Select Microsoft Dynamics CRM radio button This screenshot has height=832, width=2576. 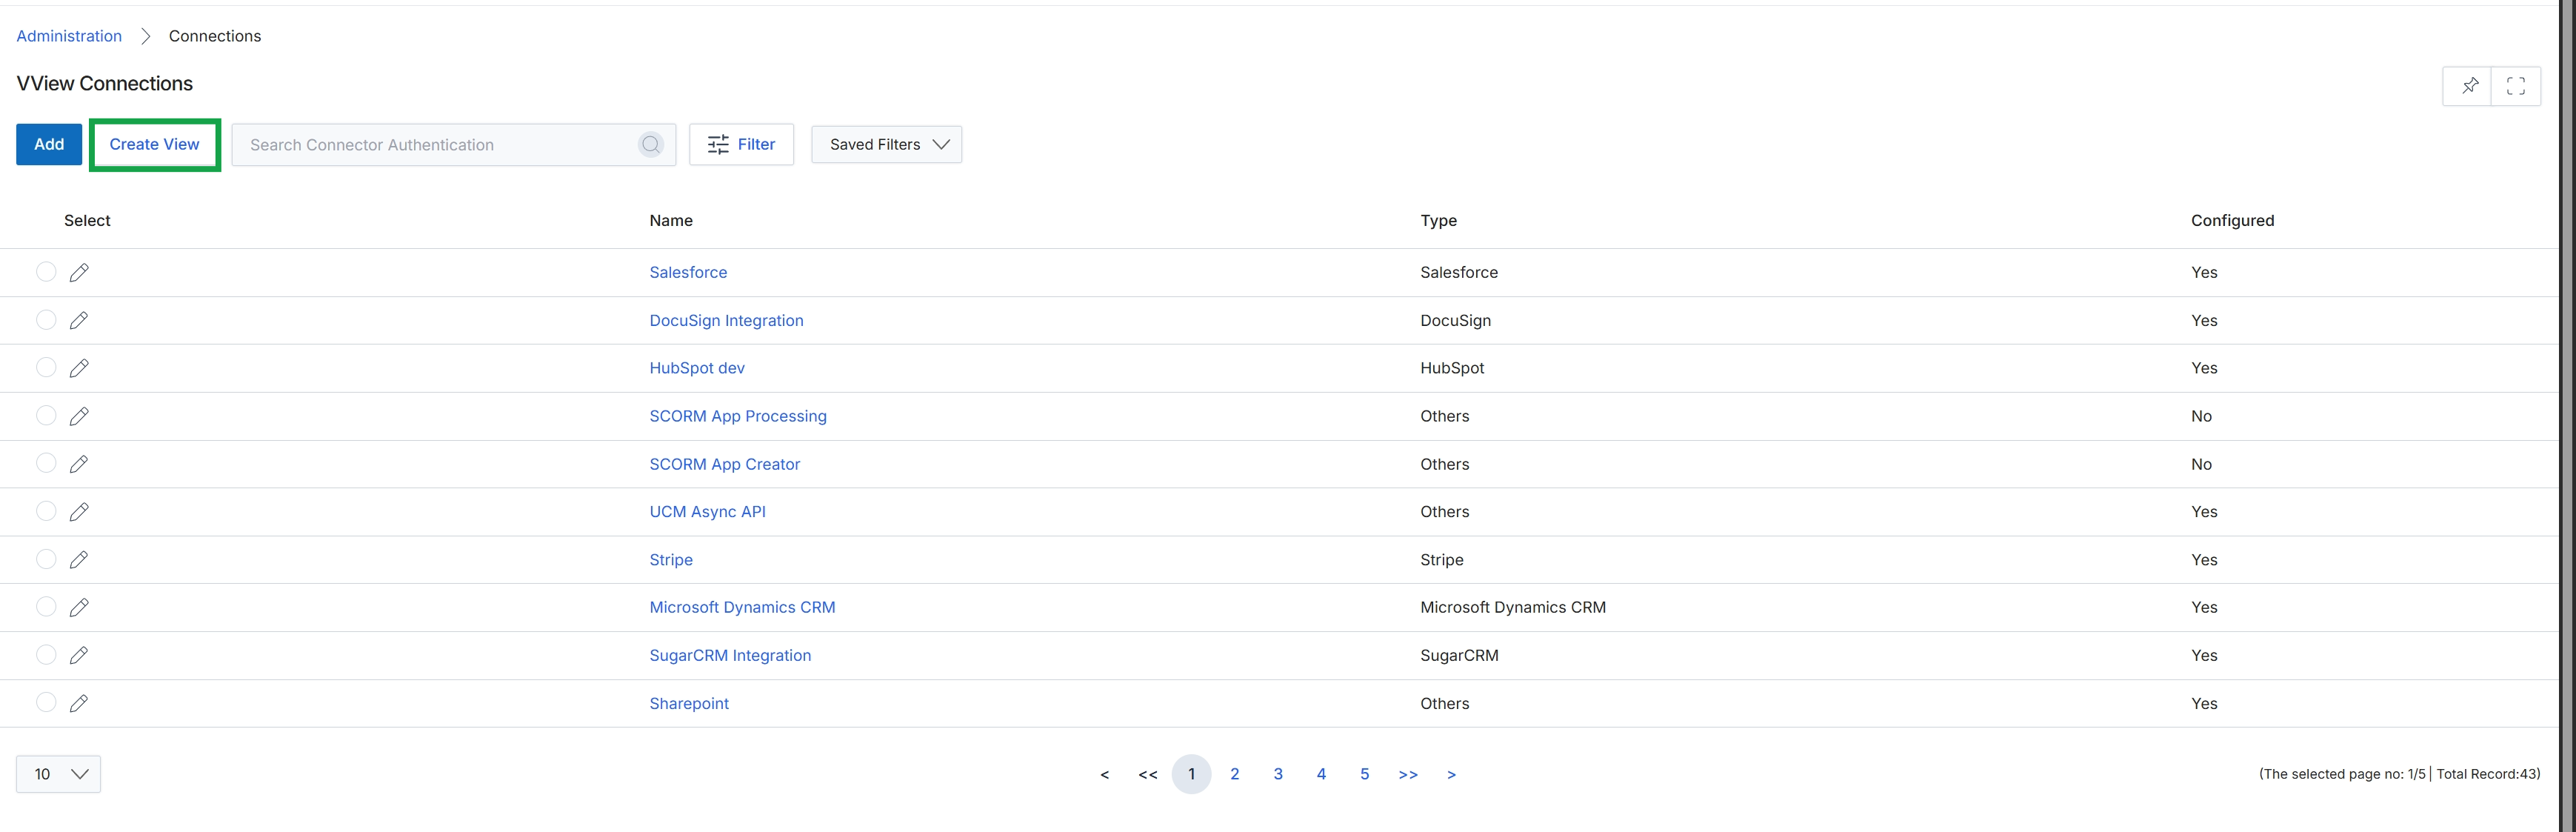pos(46,606)
